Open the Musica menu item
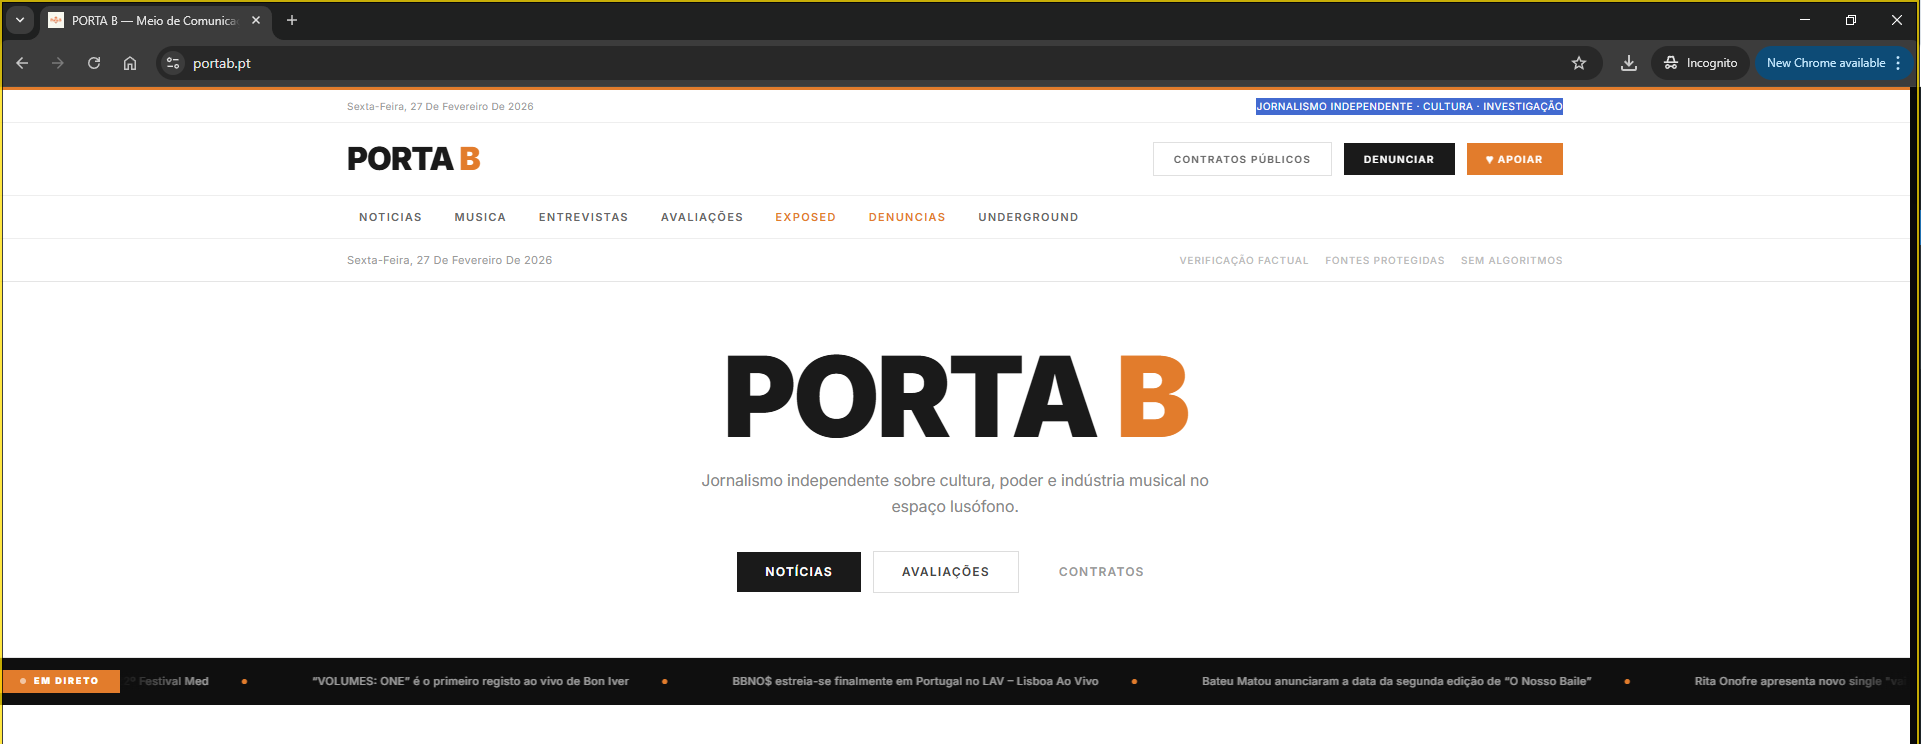The height and width of the screenshot is (744, 1921). [480, 217]
